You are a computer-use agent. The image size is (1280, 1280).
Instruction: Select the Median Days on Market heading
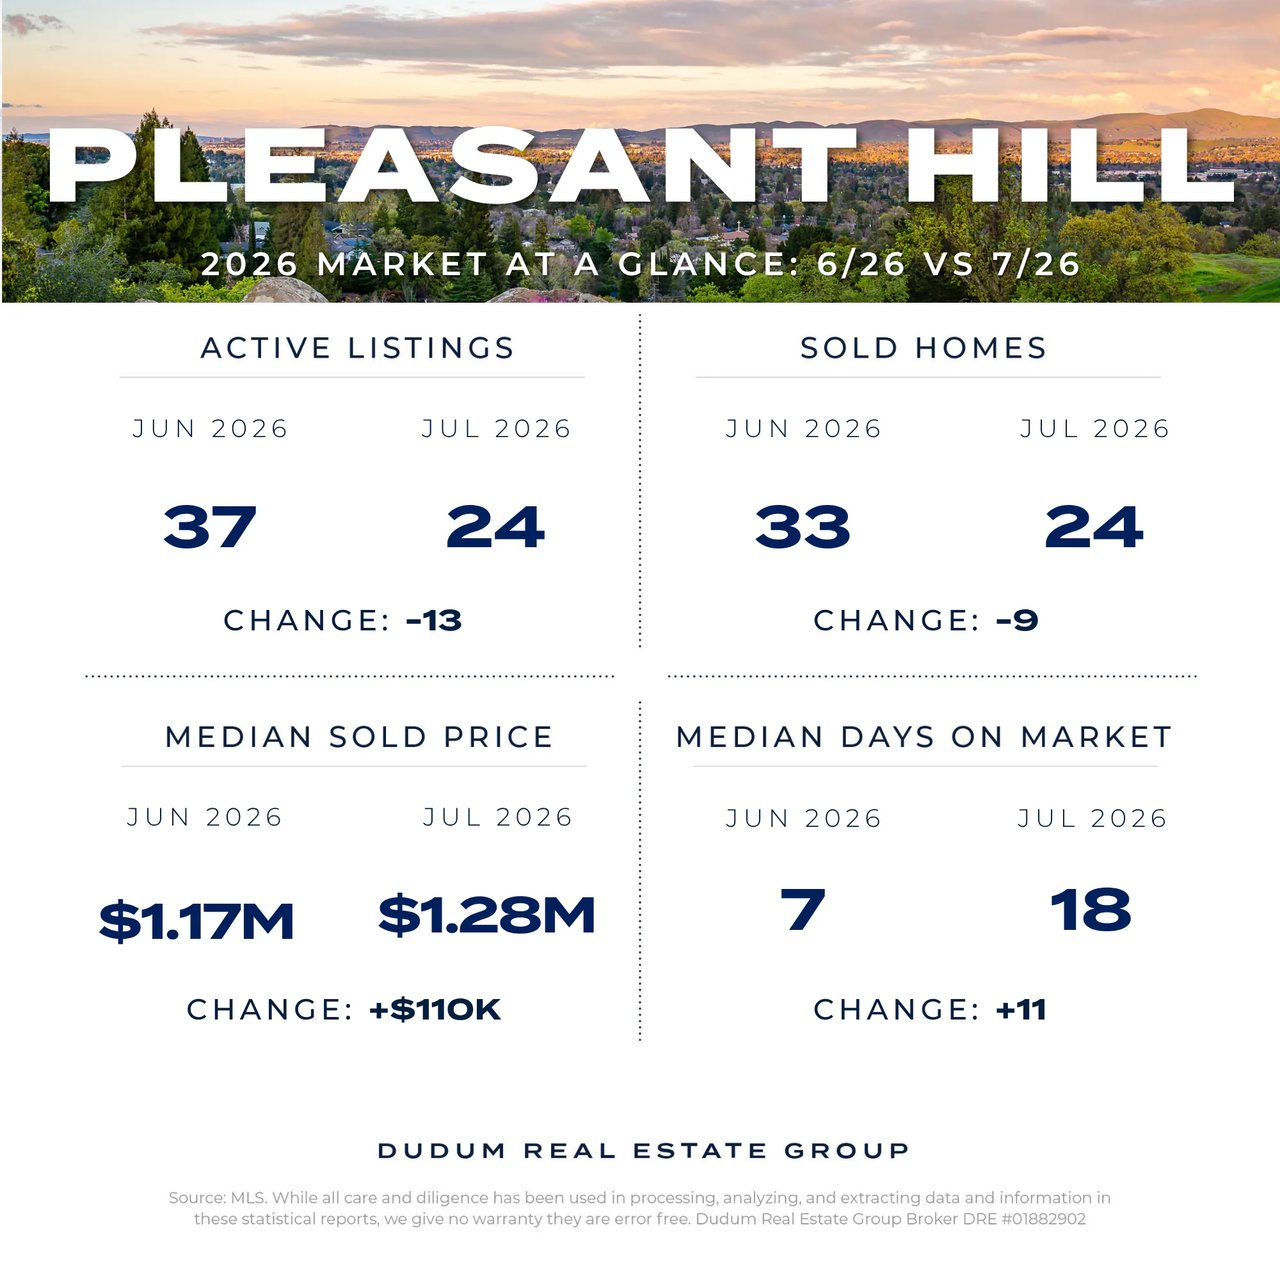pos(924,737)
